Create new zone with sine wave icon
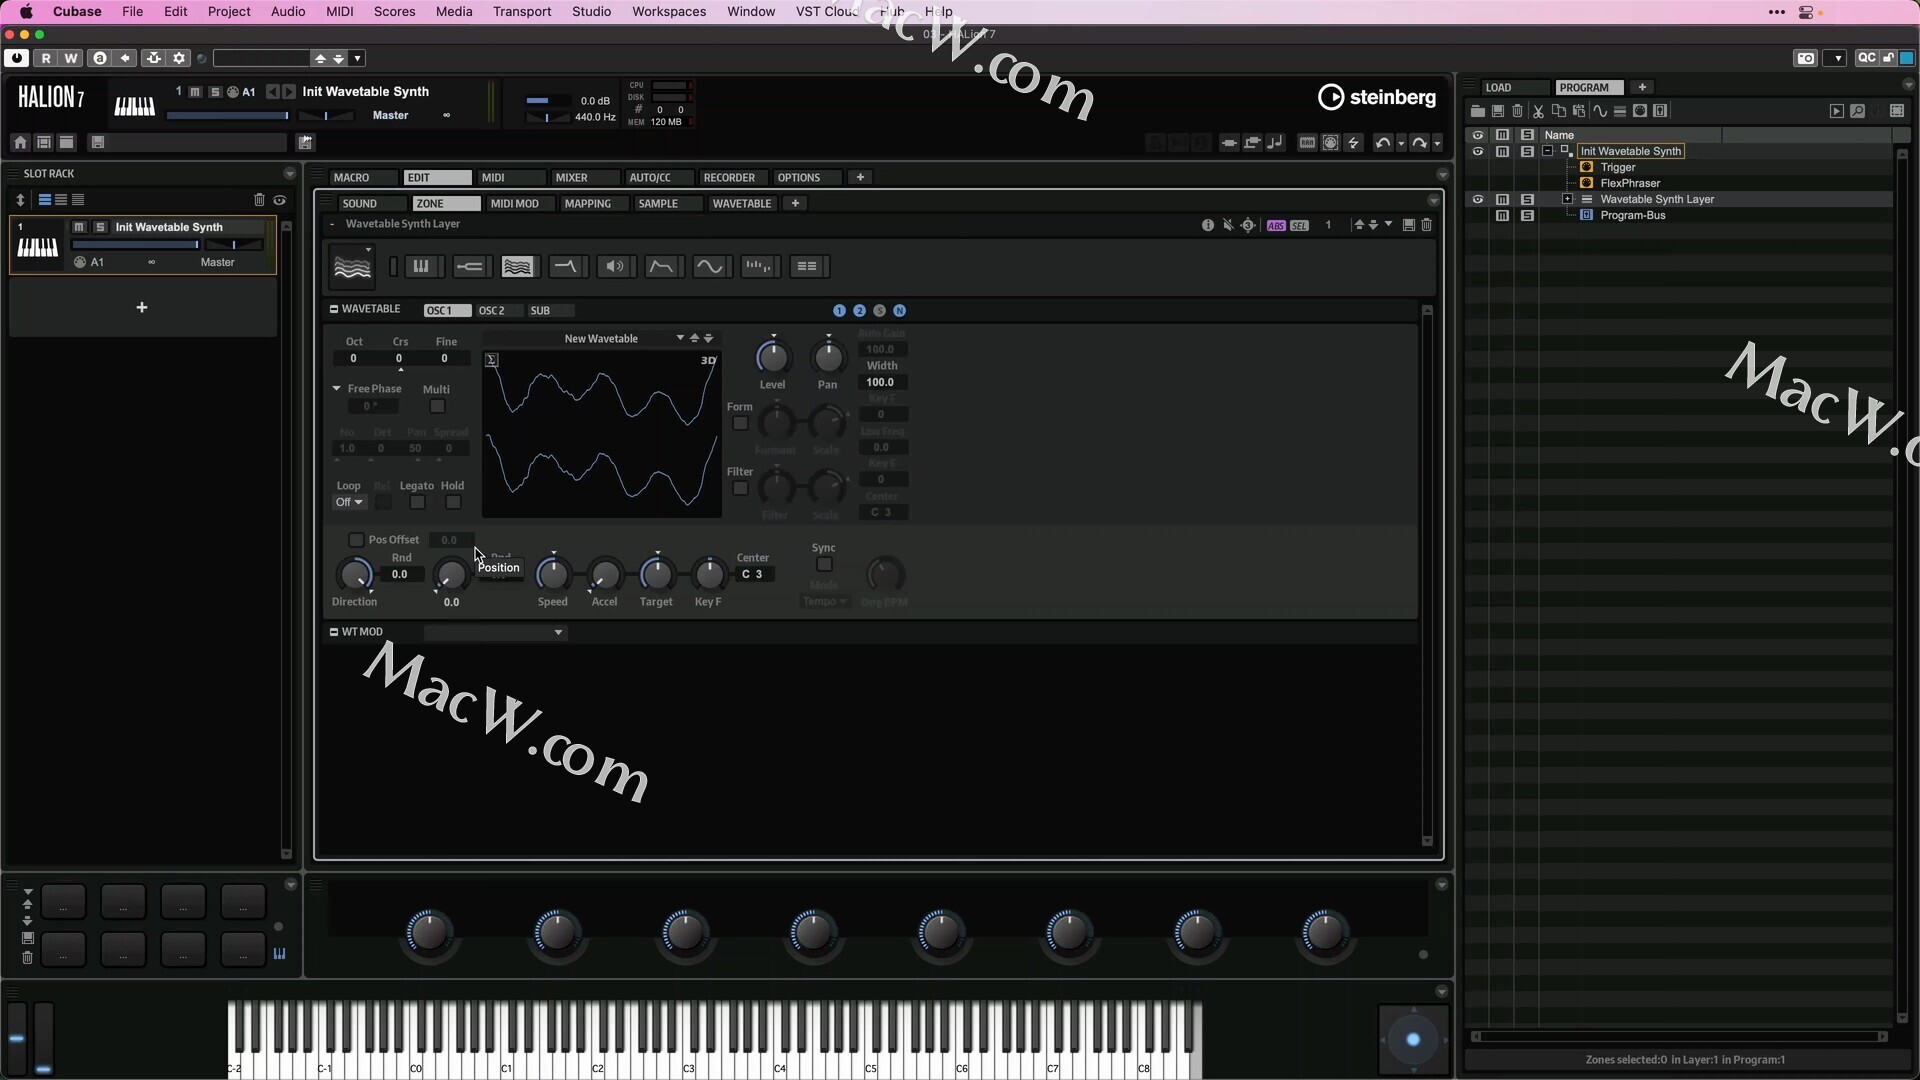The height and width of the screenshot is (1080, 1920). [1599, 111]
